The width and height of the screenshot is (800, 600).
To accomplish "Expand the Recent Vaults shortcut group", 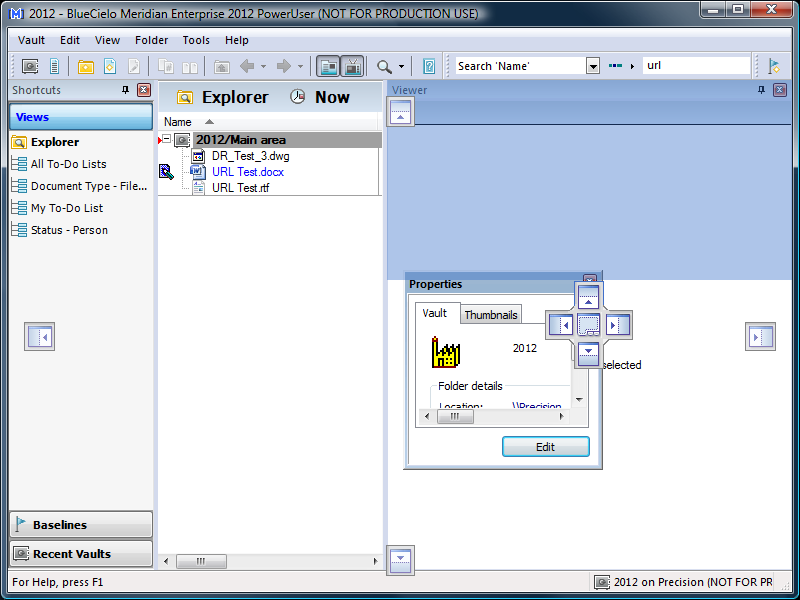I will (81, 554).
